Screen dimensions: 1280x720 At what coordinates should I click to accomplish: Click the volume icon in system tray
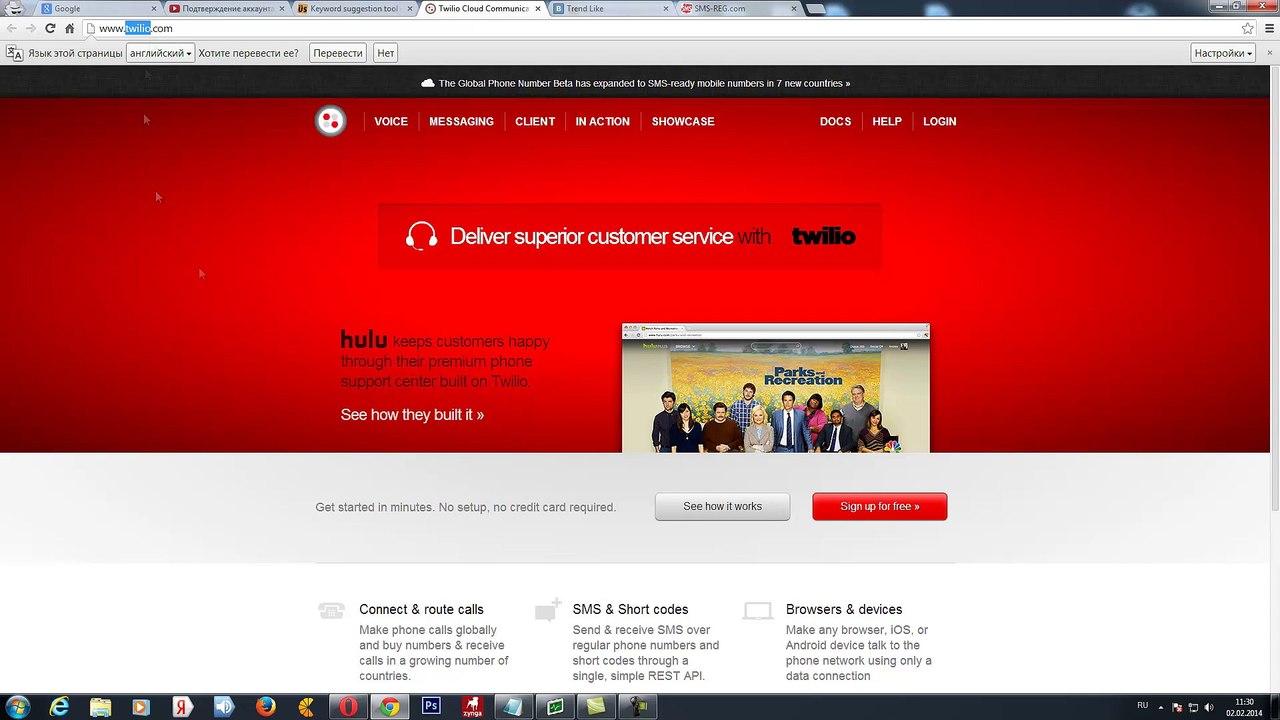coord(1209,707)
